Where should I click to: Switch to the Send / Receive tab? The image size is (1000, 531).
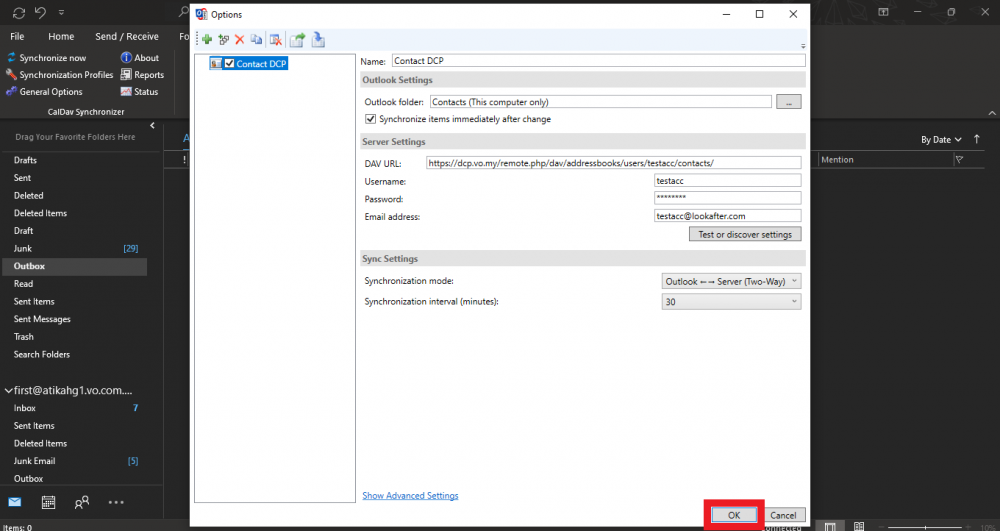coord(128,36)
